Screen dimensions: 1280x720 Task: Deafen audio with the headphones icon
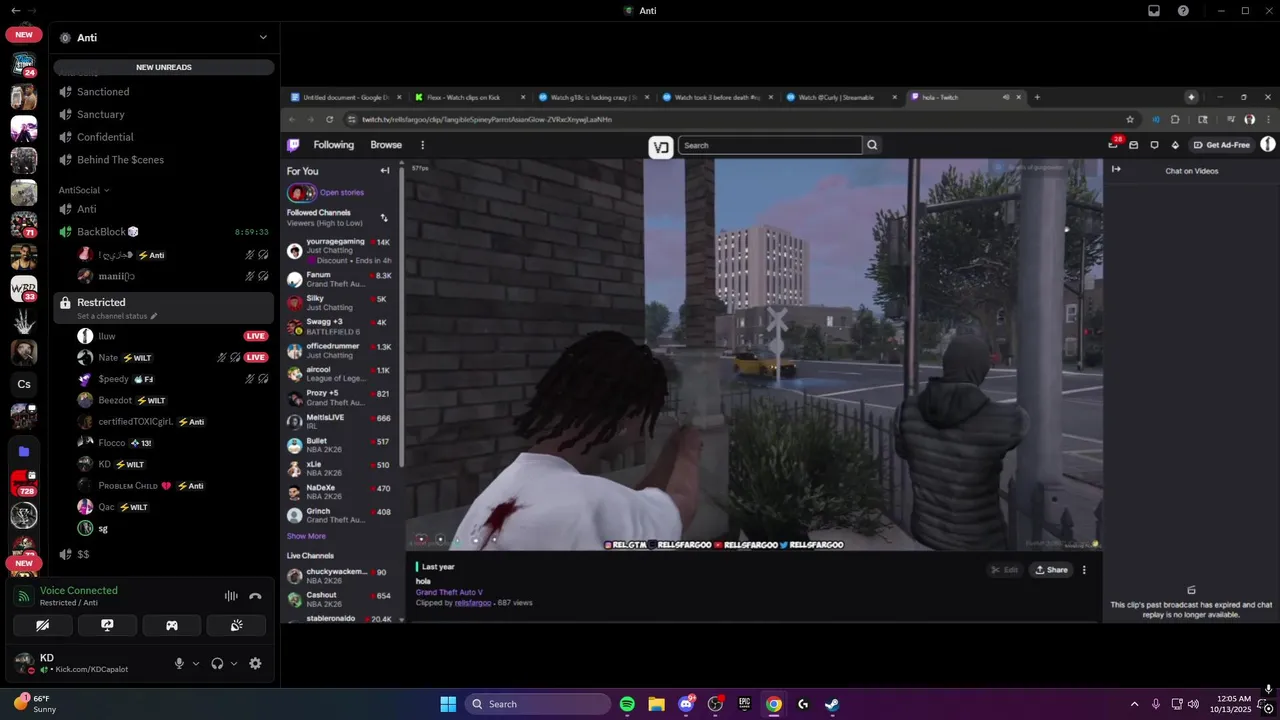click(217, 663)
